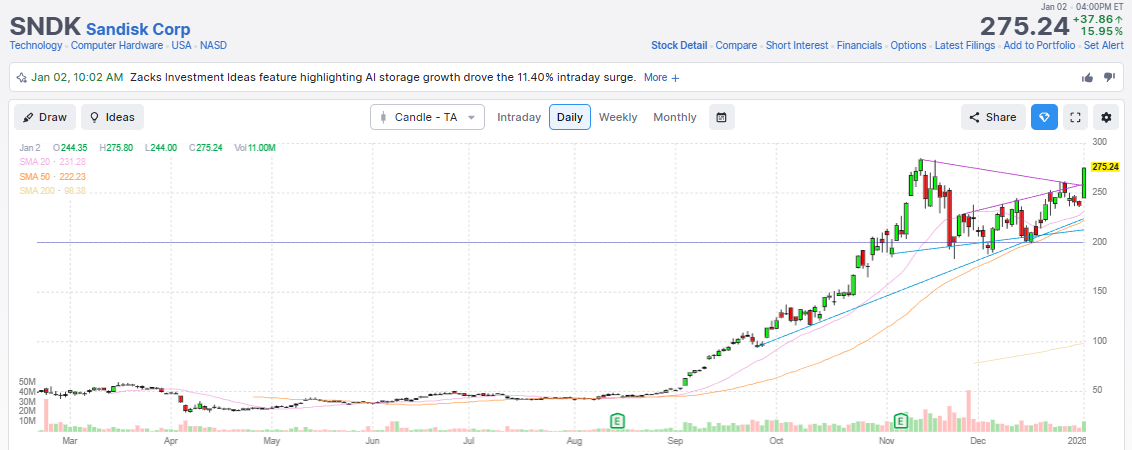This screenshot has height=450, width=1132.
Task: Switch to Monthly timeframe
Action: pyautogui.click(x=675, y=117)
